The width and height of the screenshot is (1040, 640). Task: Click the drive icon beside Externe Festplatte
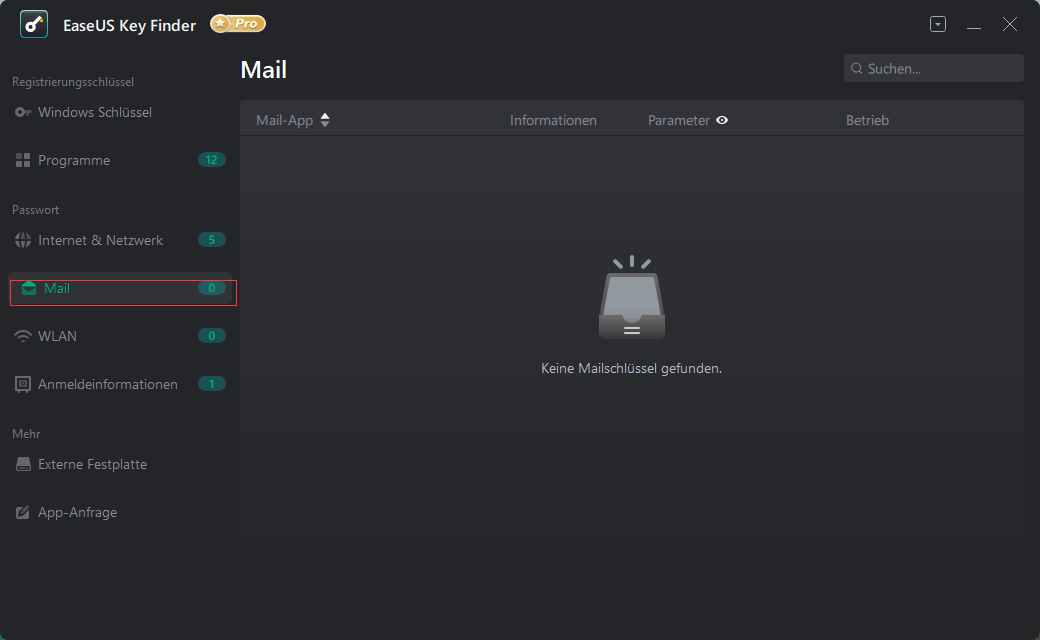23,464
